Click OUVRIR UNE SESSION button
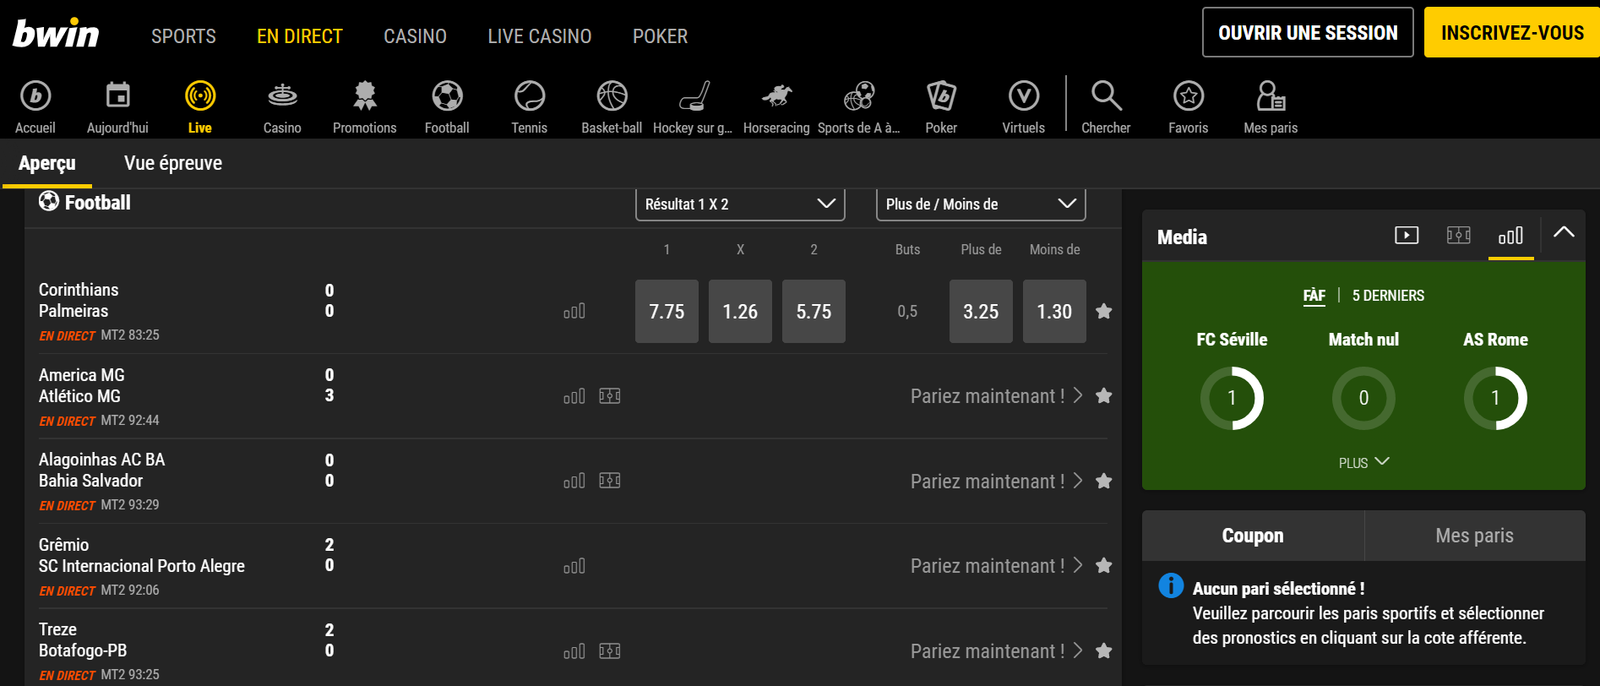 pyautogui.click(x=1308, y=32)
